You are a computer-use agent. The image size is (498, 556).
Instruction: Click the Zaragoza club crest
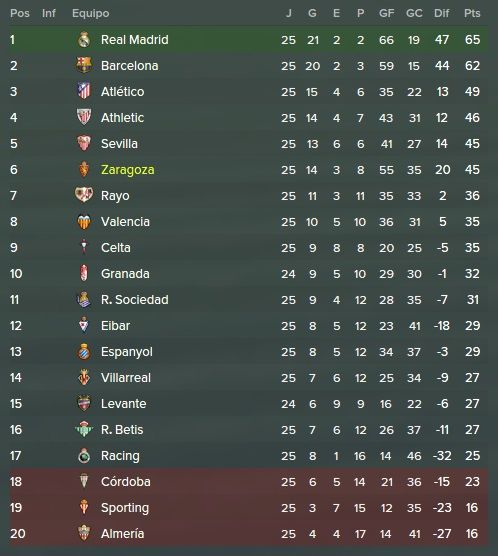coord(84,169)
